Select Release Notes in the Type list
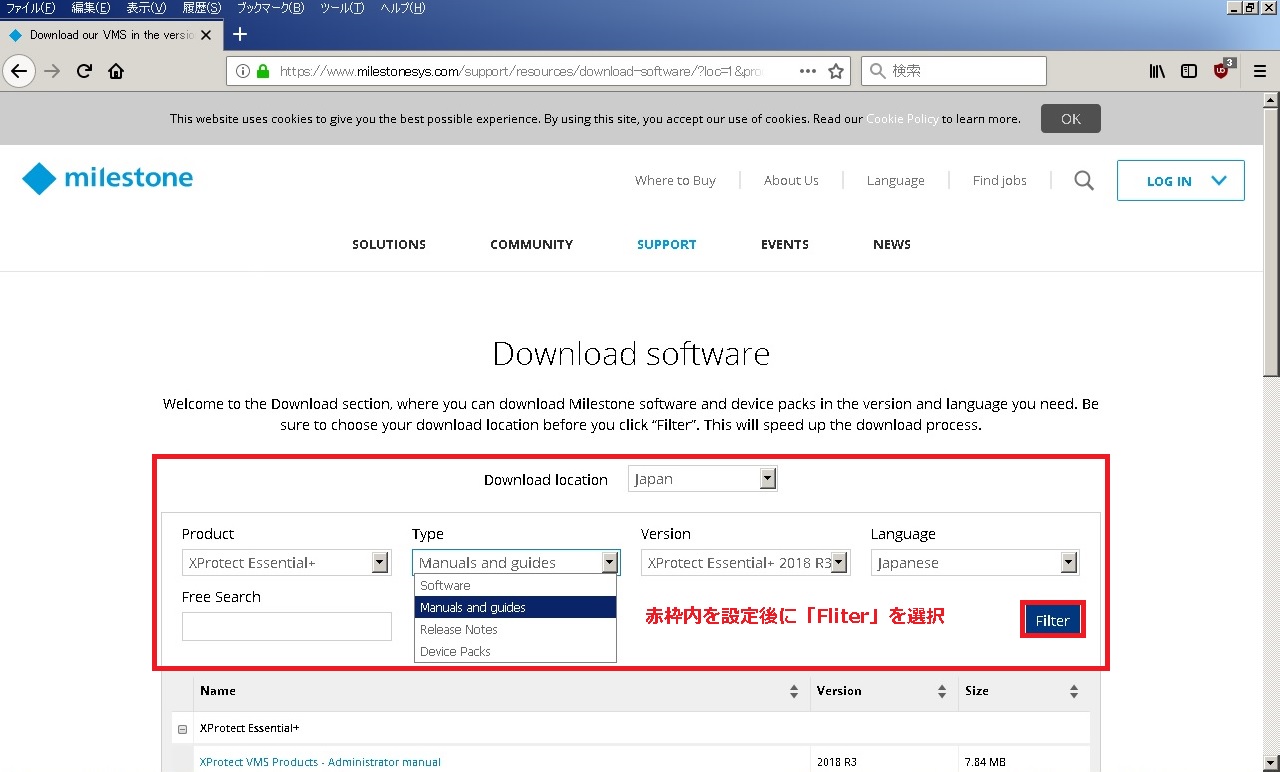 515,630
